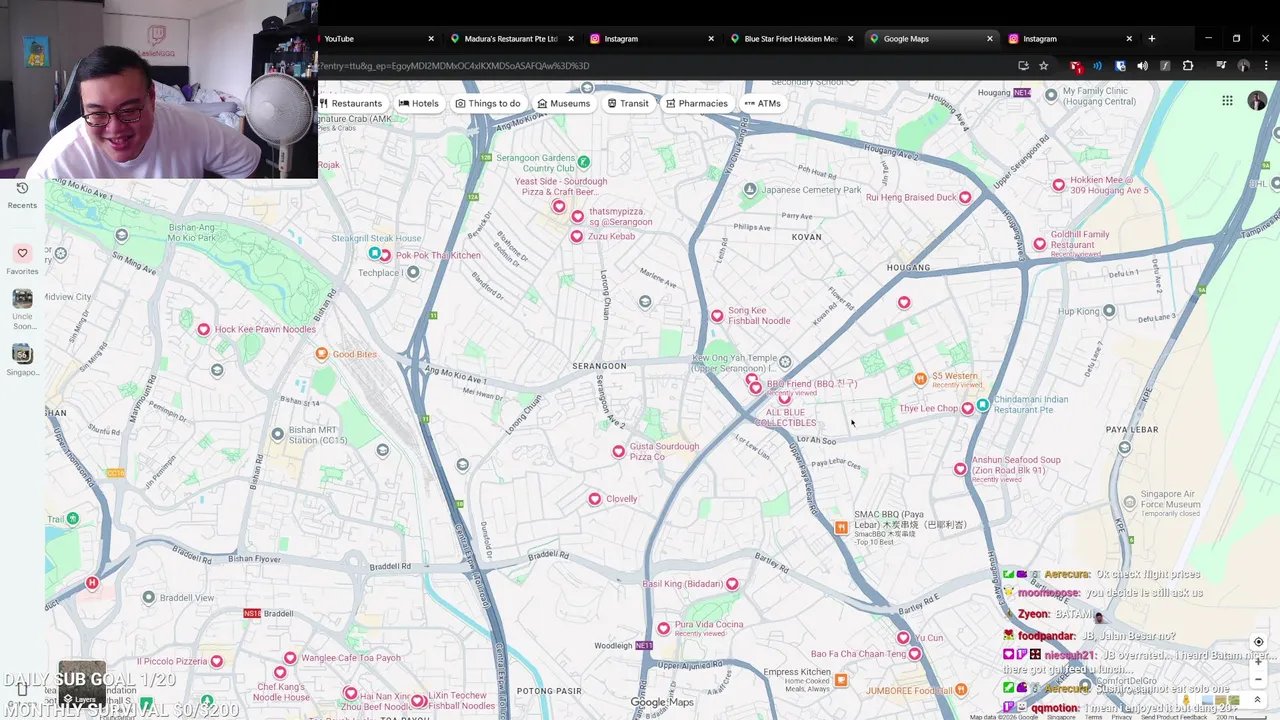
Task: Open the Chrome three-dot menu
Action: tap(1266, 66)
